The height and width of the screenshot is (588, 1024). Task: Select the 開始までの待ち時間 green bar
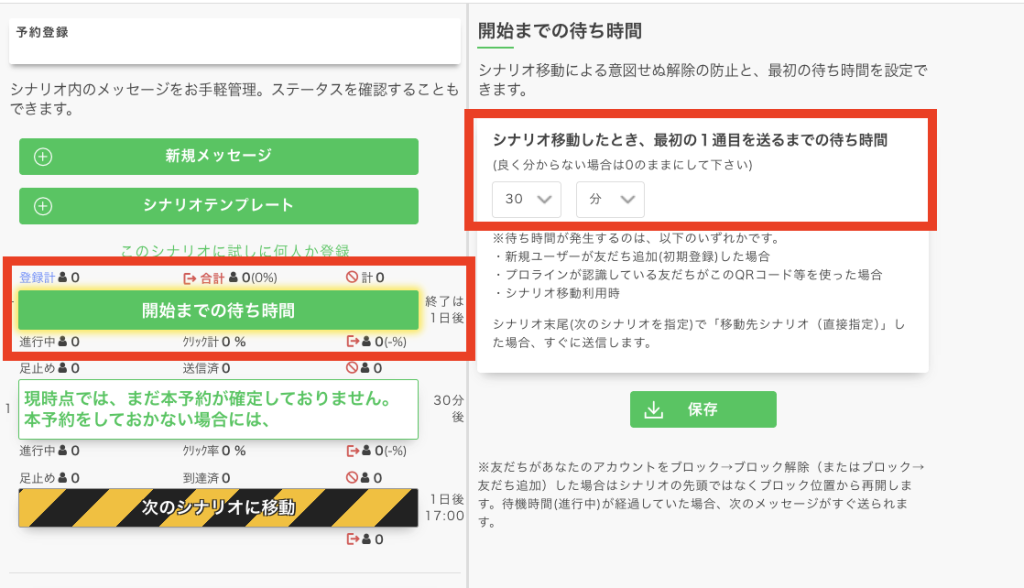pyautogui.click(x=218, y=310)
